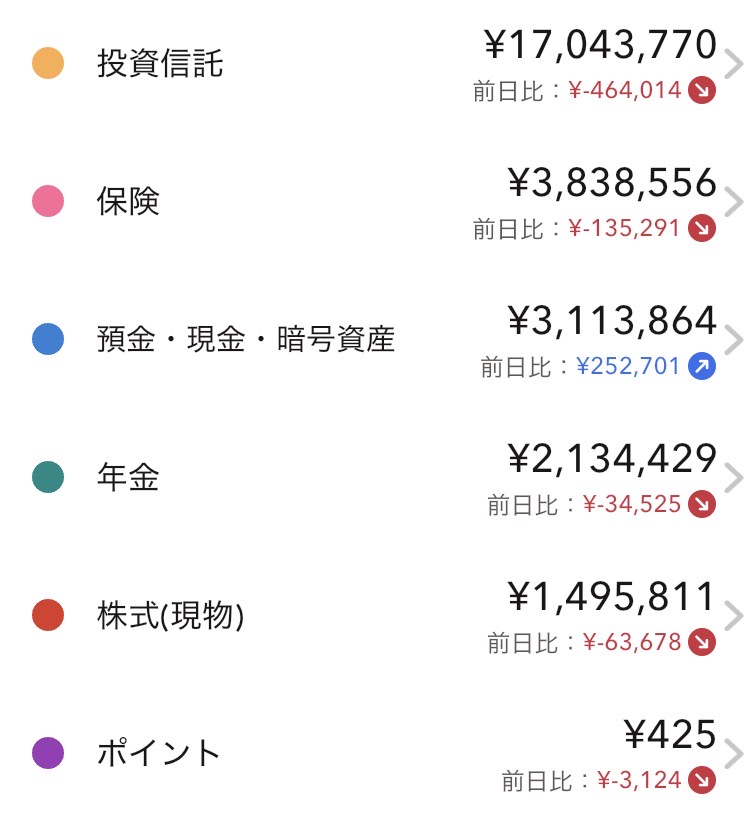Click the red down-arrow icon for 投資信託

pyautogui.click(x=703, y=91)
